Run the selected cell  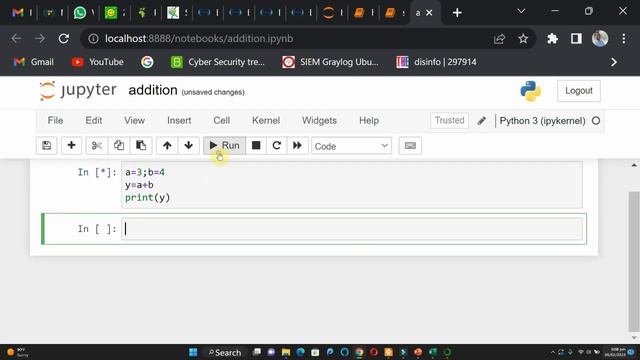click(224, 146)
